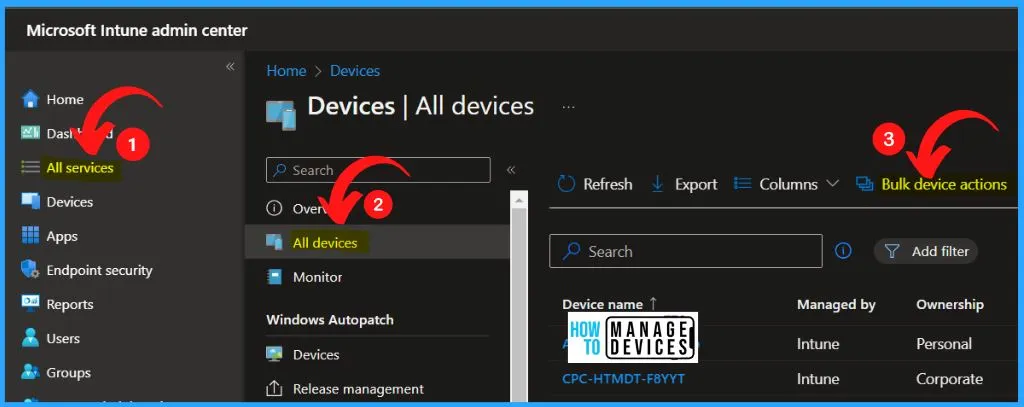Click the Microsoft Intune admin center title

click(x=137, y=30)
